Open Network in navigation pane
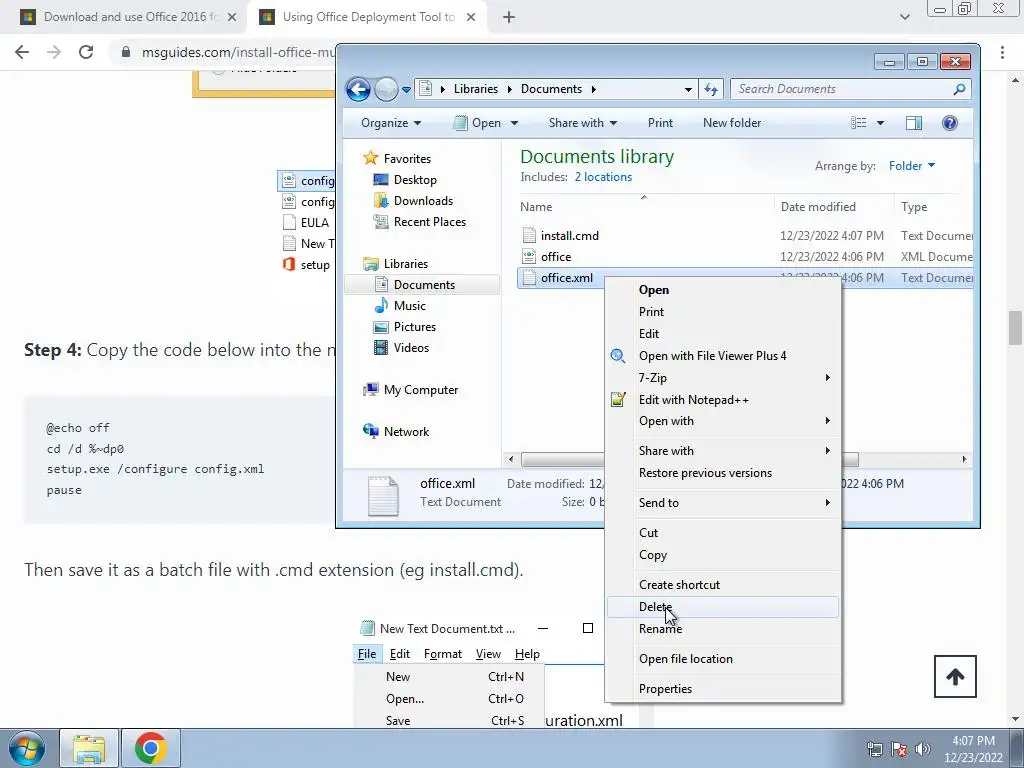Screen dimensions: 1024x768 (406, 432)
